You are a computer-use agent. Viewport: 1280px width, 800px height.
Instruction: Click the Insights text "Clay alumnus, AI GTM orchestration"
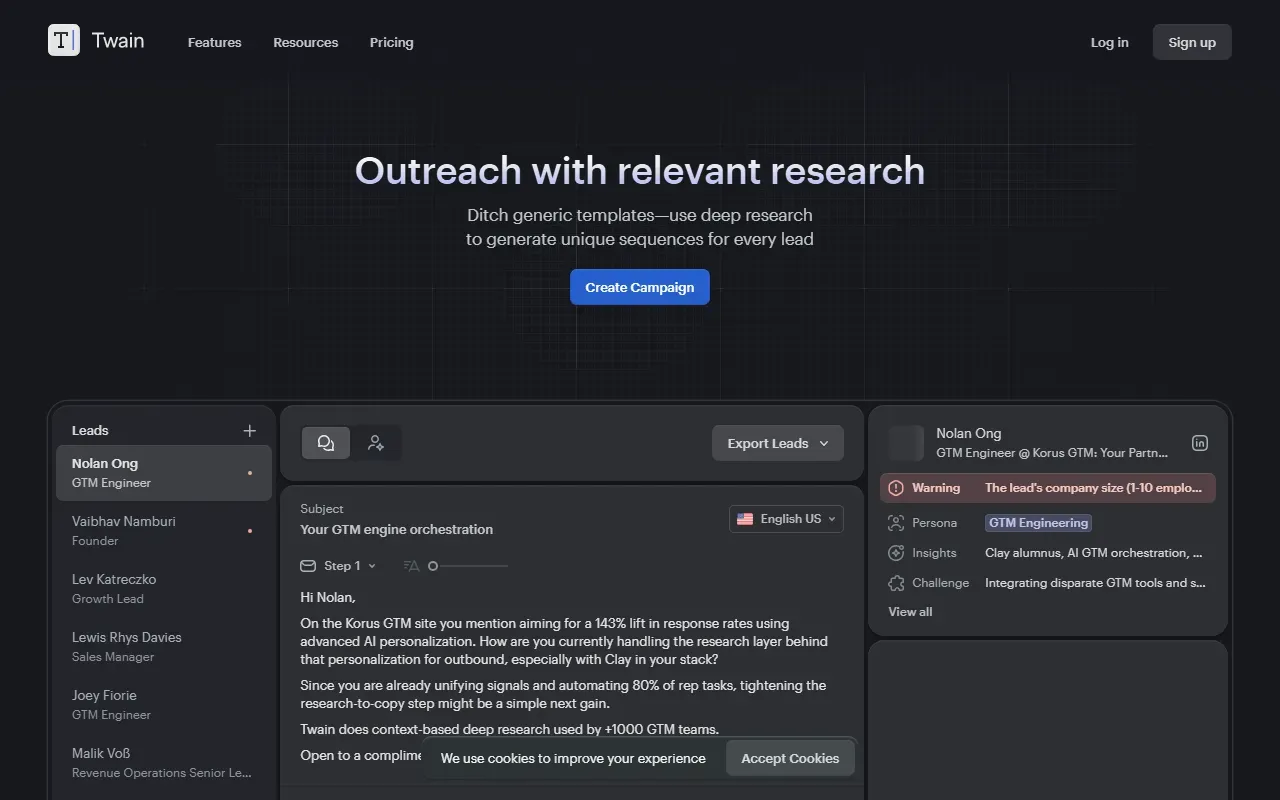(x=1094, y=553)
